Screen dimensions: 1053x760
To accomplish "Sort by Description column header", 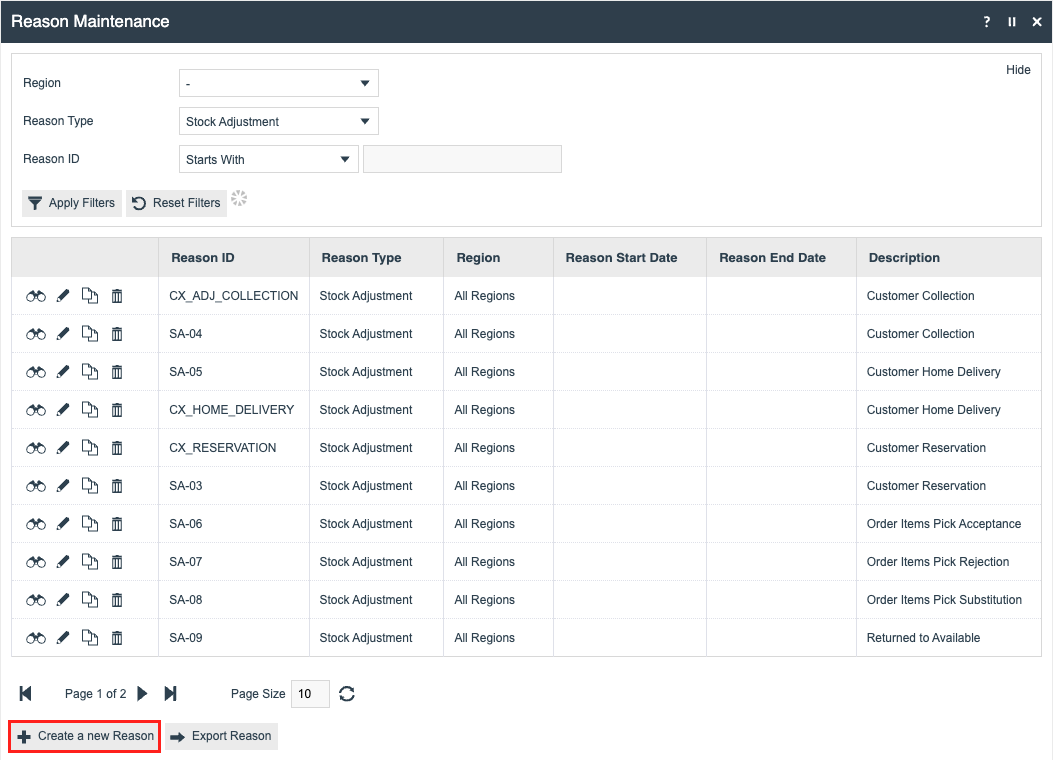I will tap(904, 258).
